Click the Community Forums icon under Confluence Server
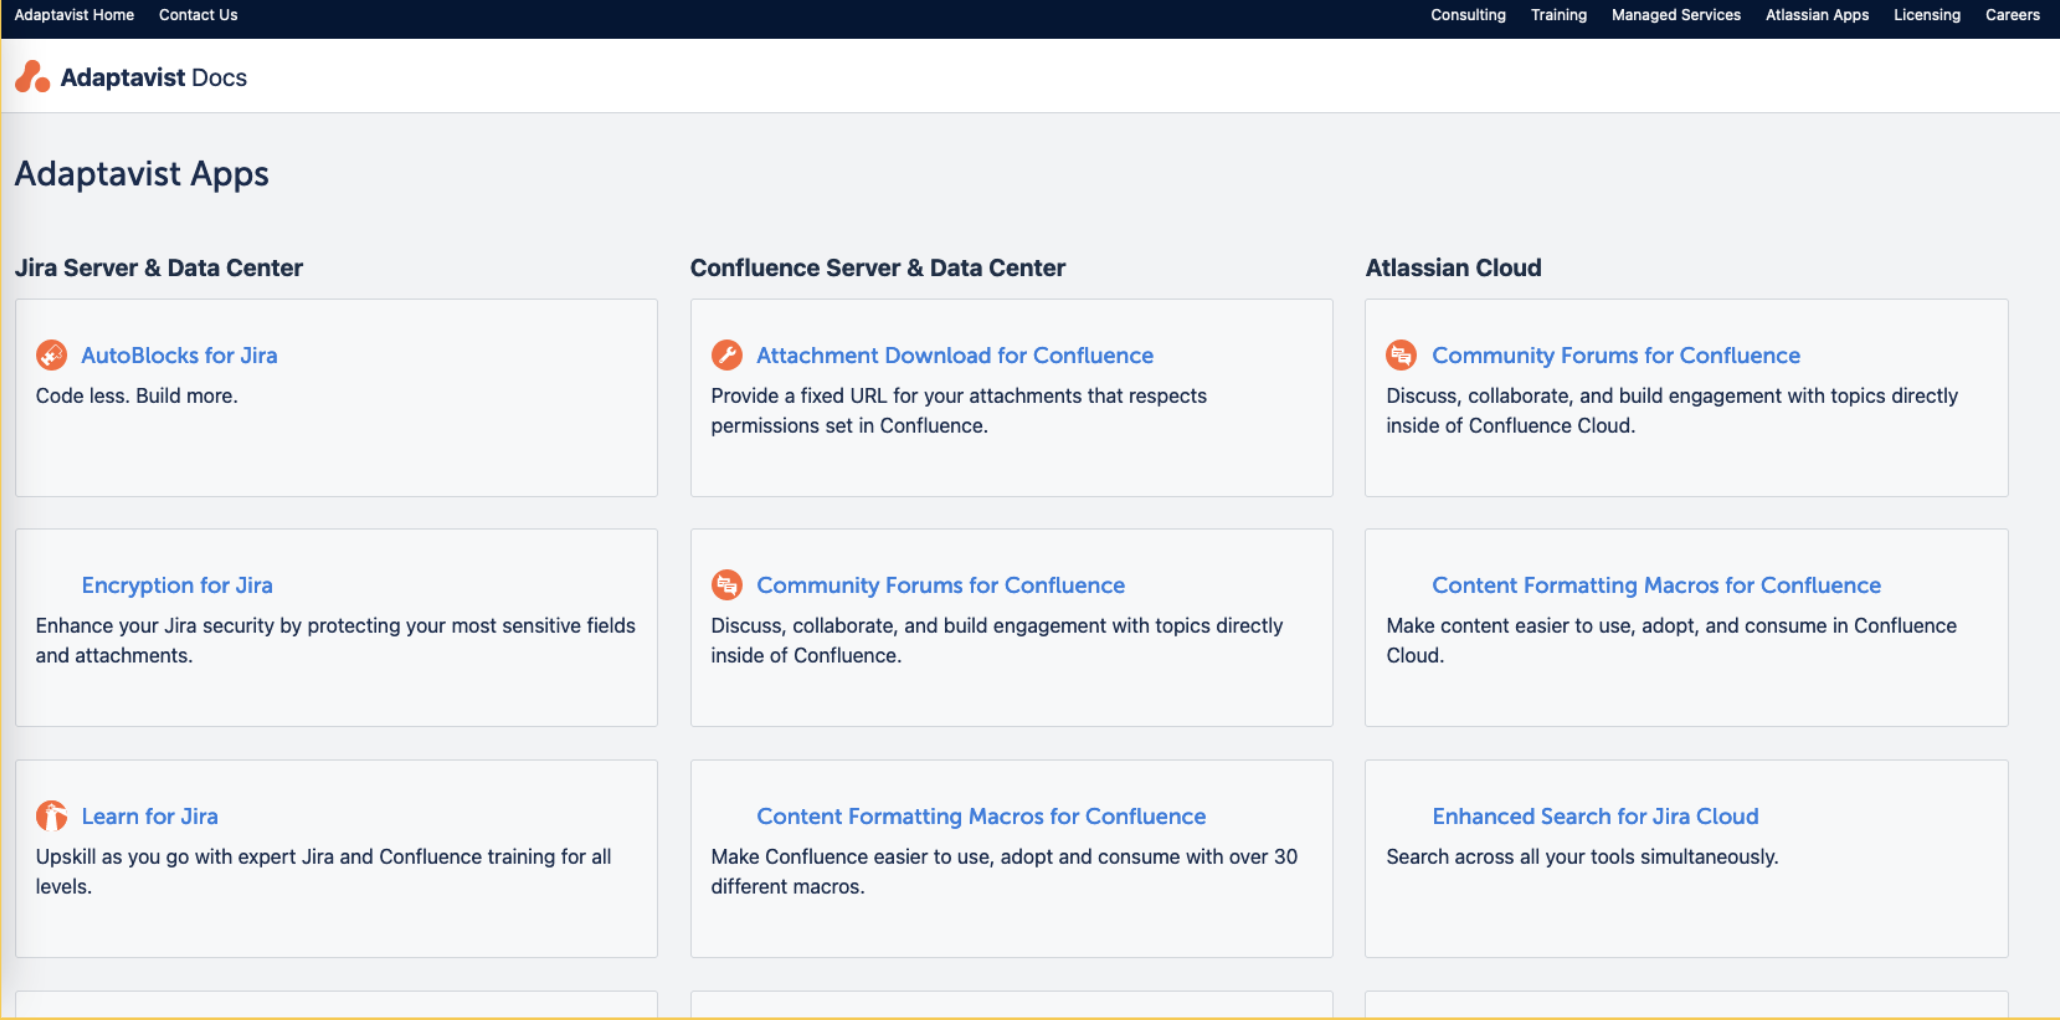The image size is (2060, 1020). [x=727, y=585]
